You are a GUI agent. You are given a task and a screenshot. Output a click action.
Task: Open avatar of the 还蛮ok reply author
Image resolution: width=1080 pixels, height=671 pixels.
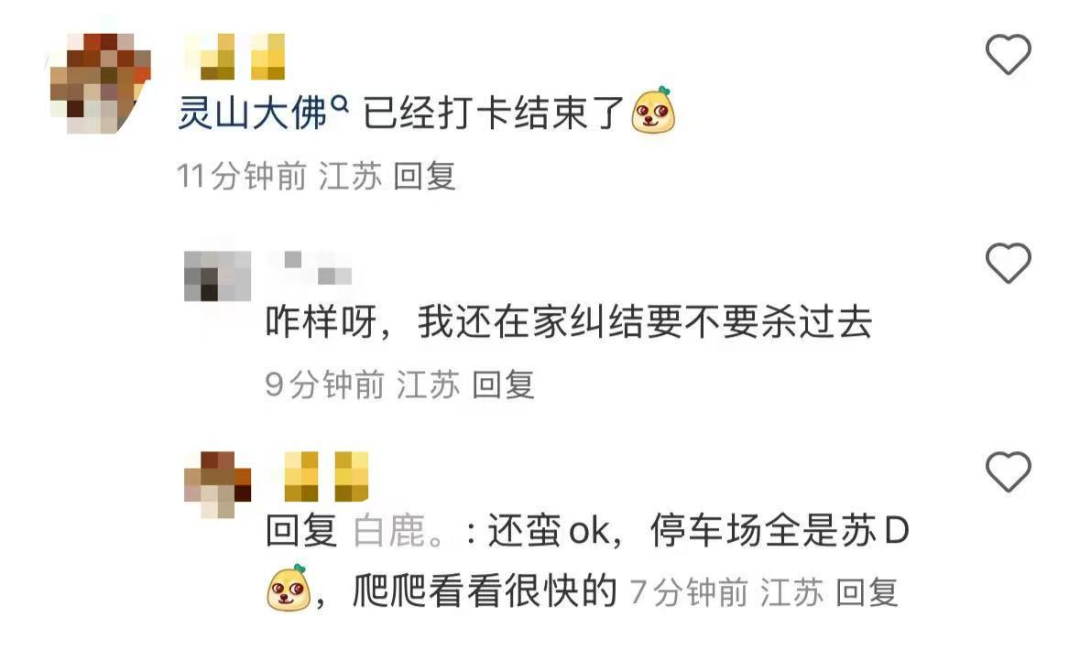click(x=218, y=484)
